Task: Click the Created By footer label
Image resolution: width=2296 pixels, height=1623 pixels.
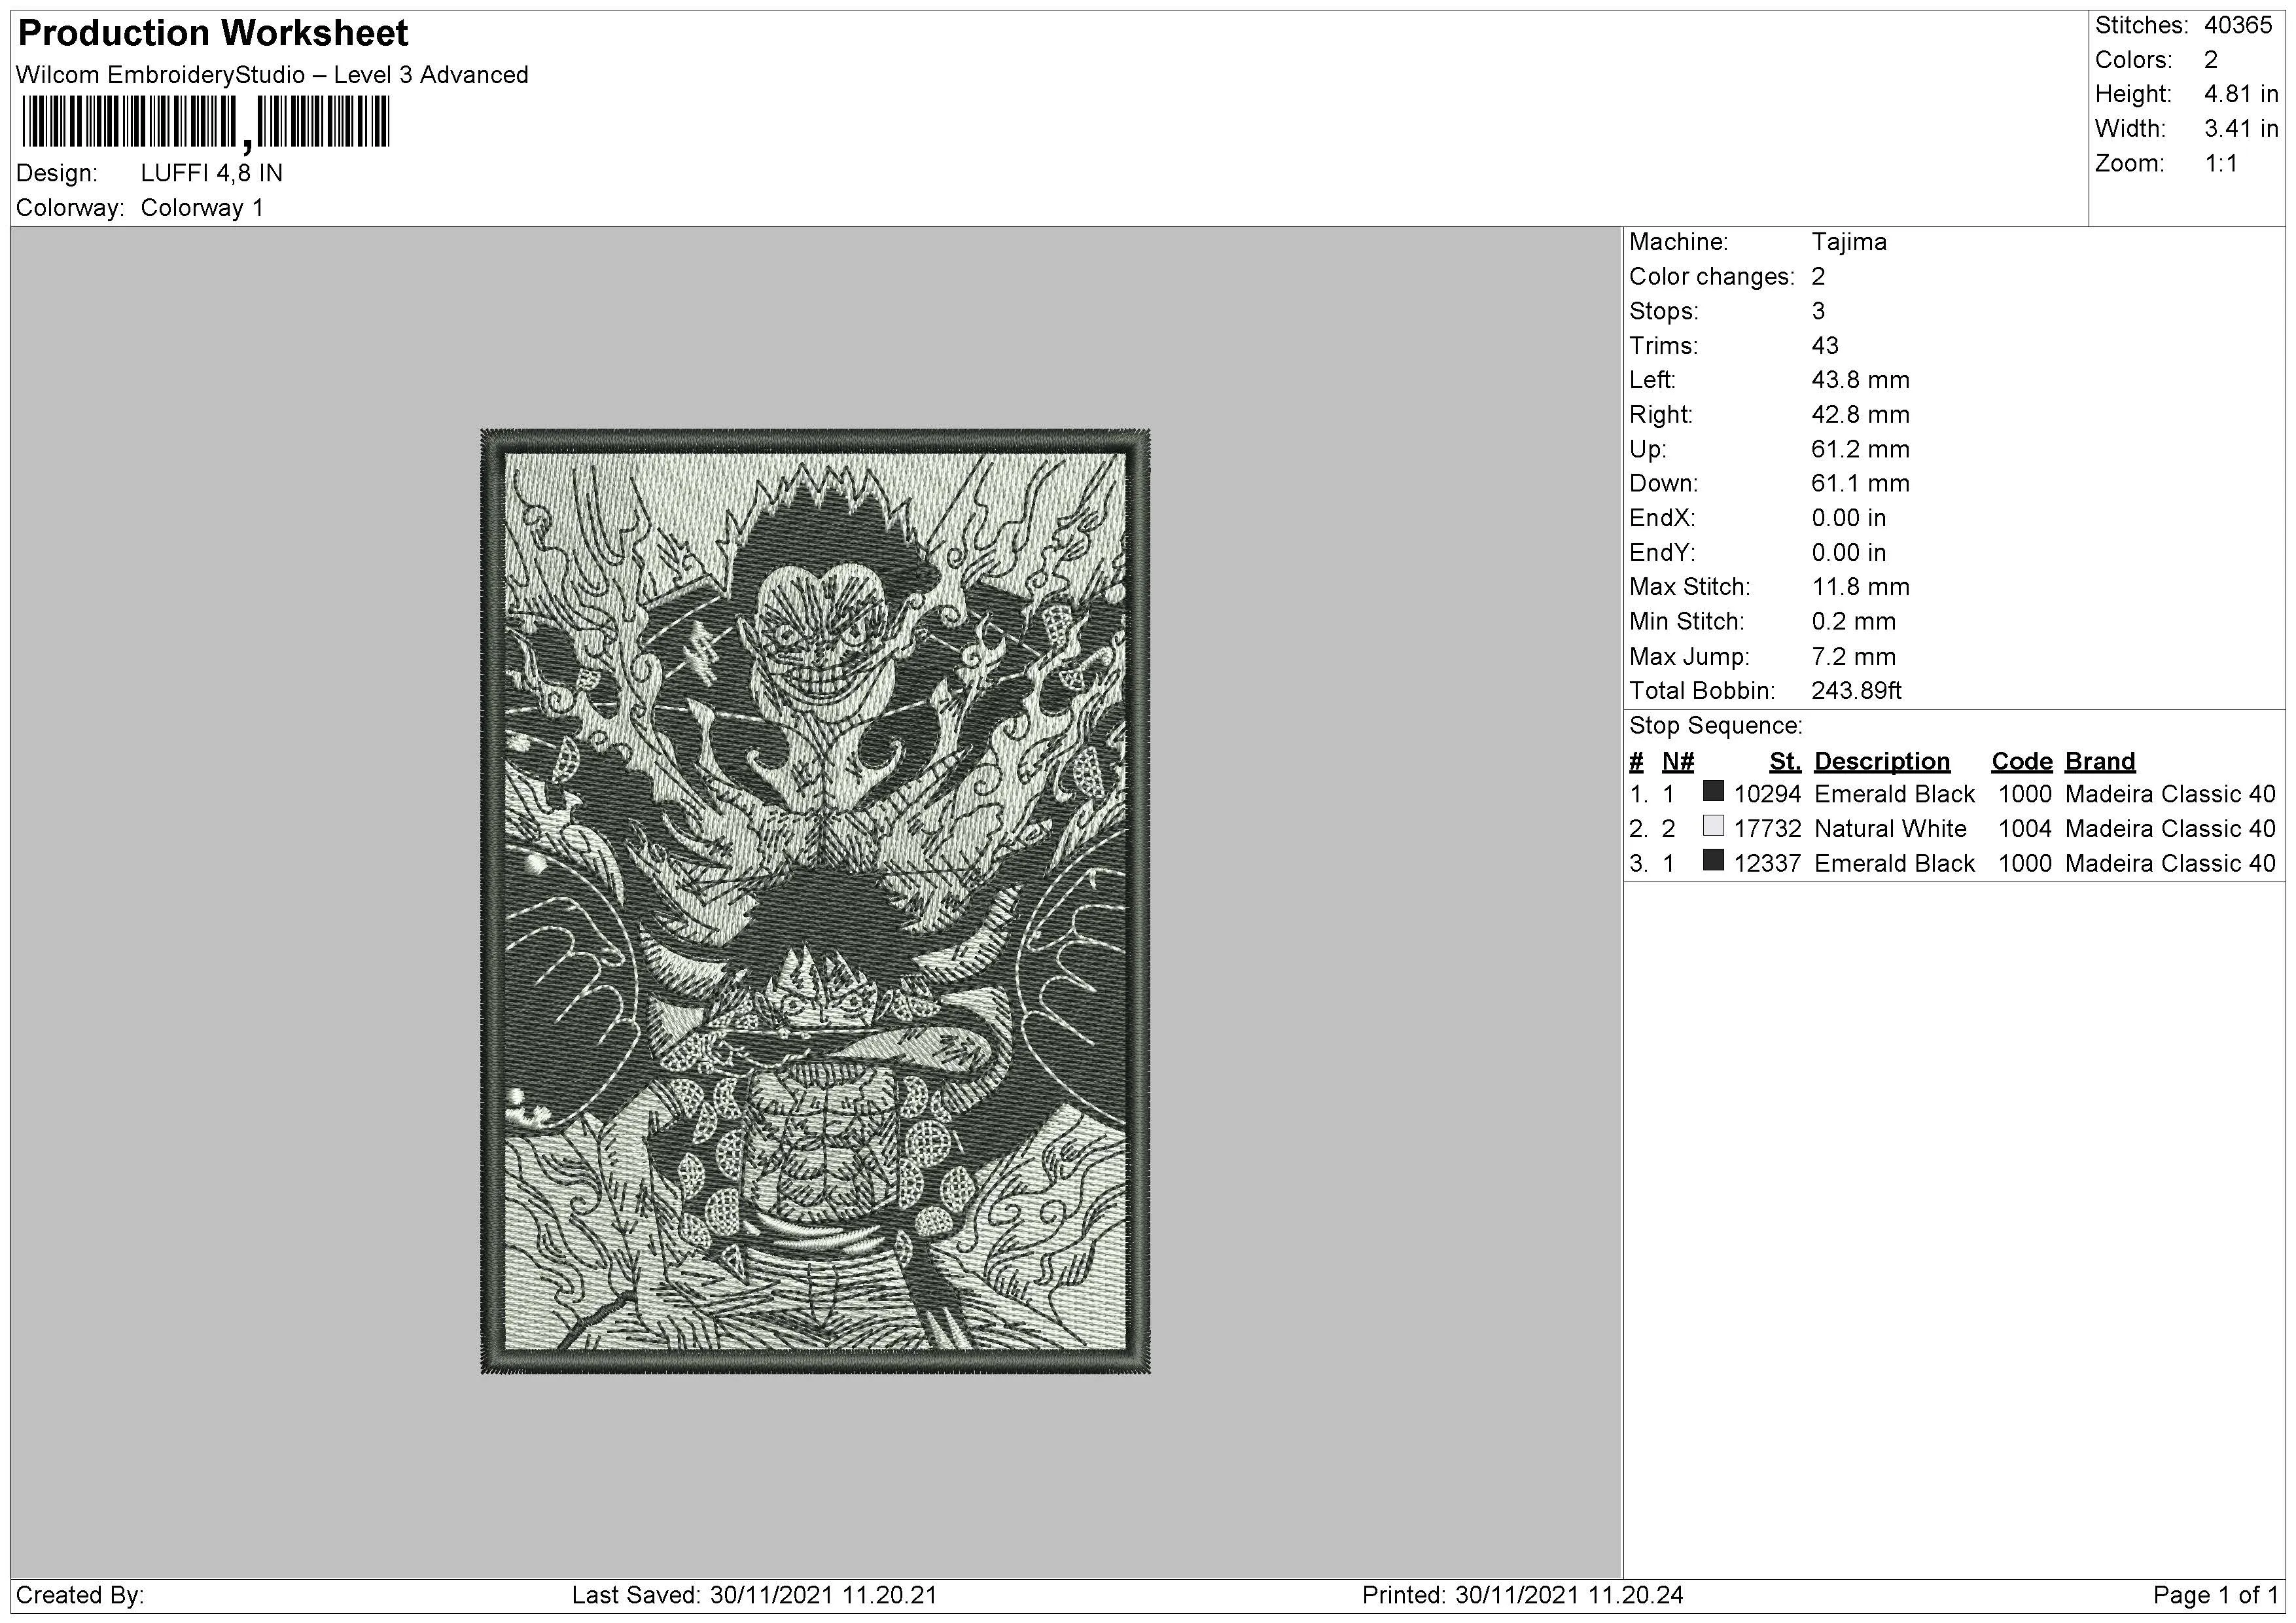Action: (x=80, y=1596)
